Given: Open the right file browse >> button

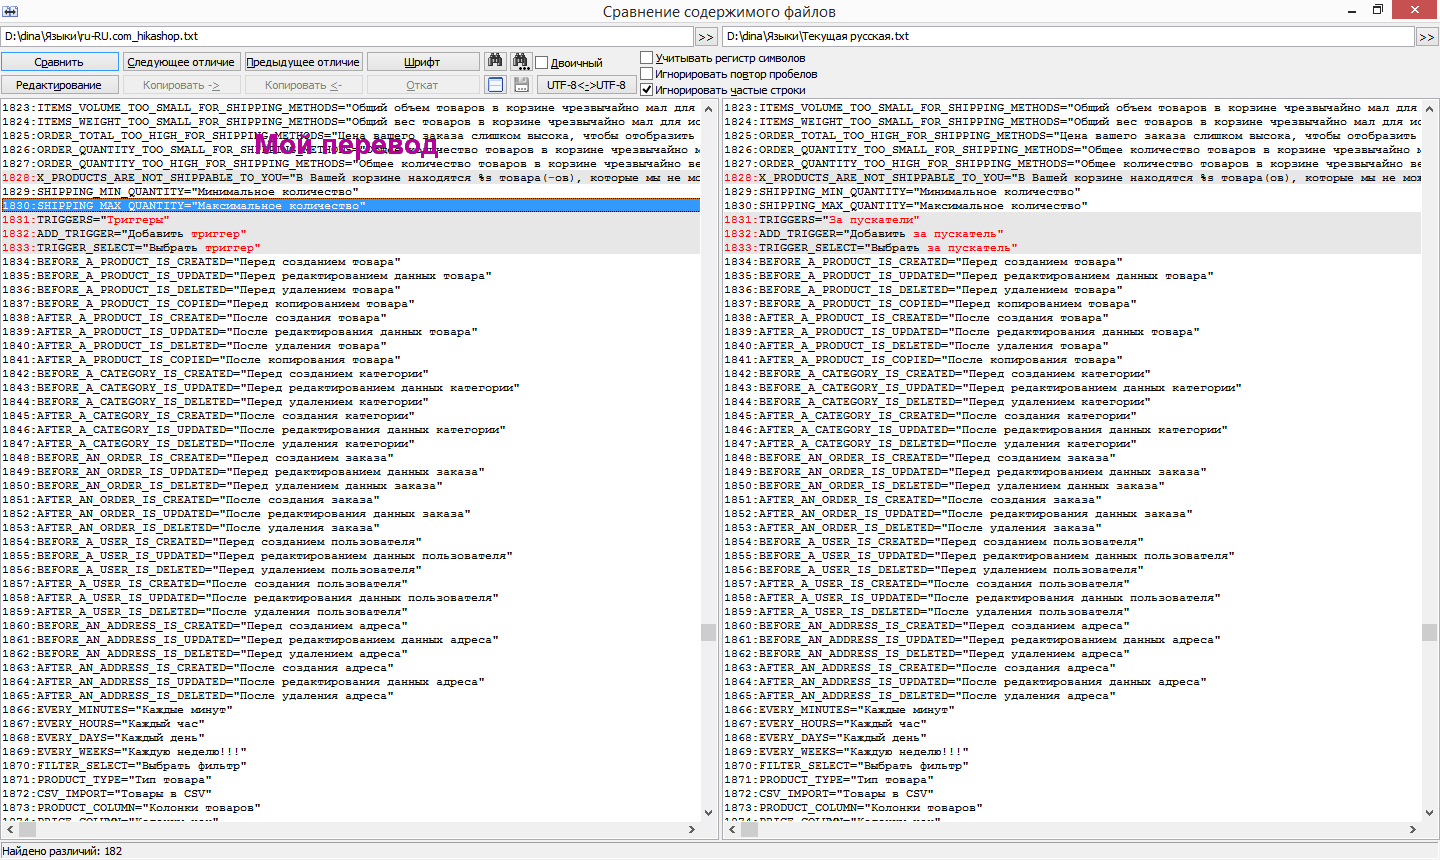Looking at the screenshot, I should pyautogui.click(x=1427, y=37).
